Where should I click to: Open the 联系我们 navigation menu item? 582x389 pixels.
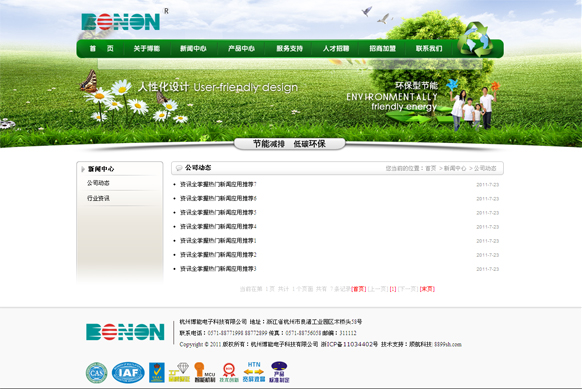click(429, 49)
